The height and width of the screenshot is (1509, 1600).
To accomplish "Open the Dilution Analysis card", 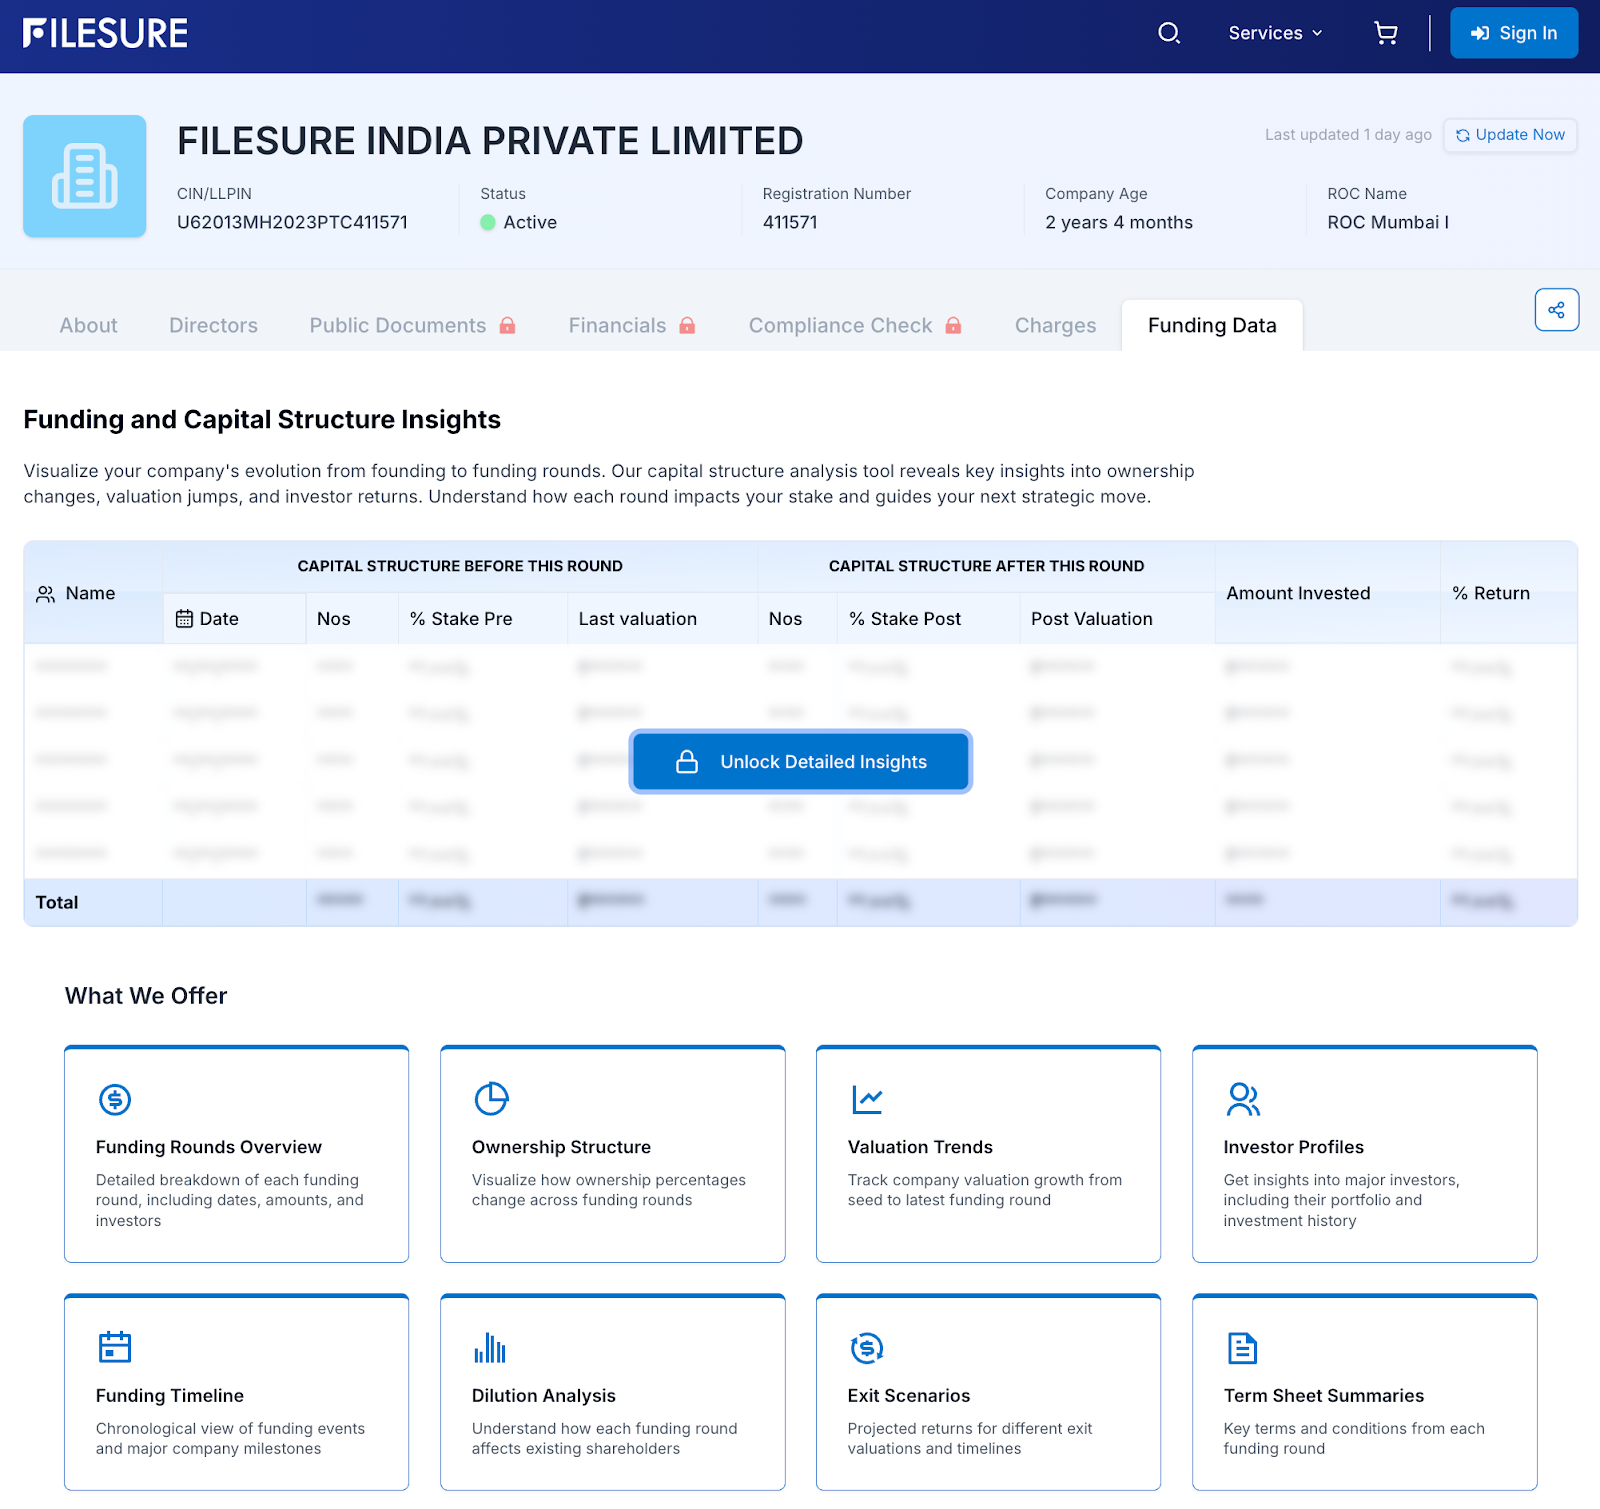I will pyautogui.click(x=612, y=1392).
